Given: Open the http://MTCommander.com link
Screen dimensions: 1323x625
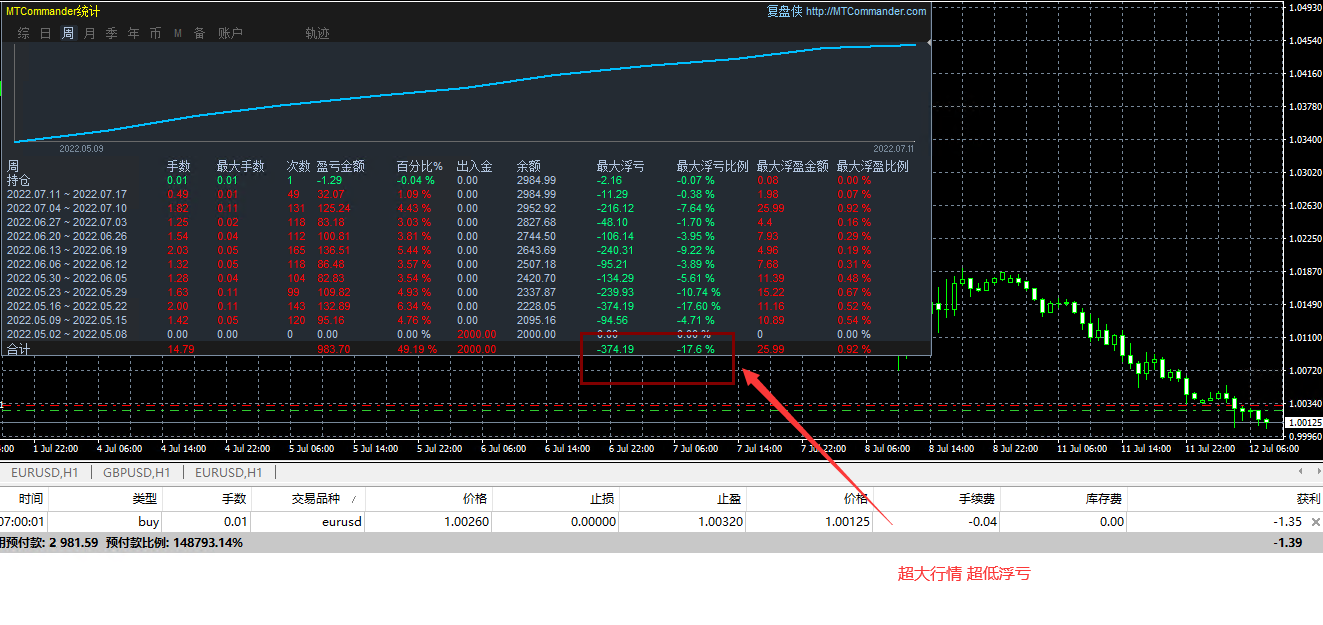Looking at the screenshot, I should (x=865, y=12).
